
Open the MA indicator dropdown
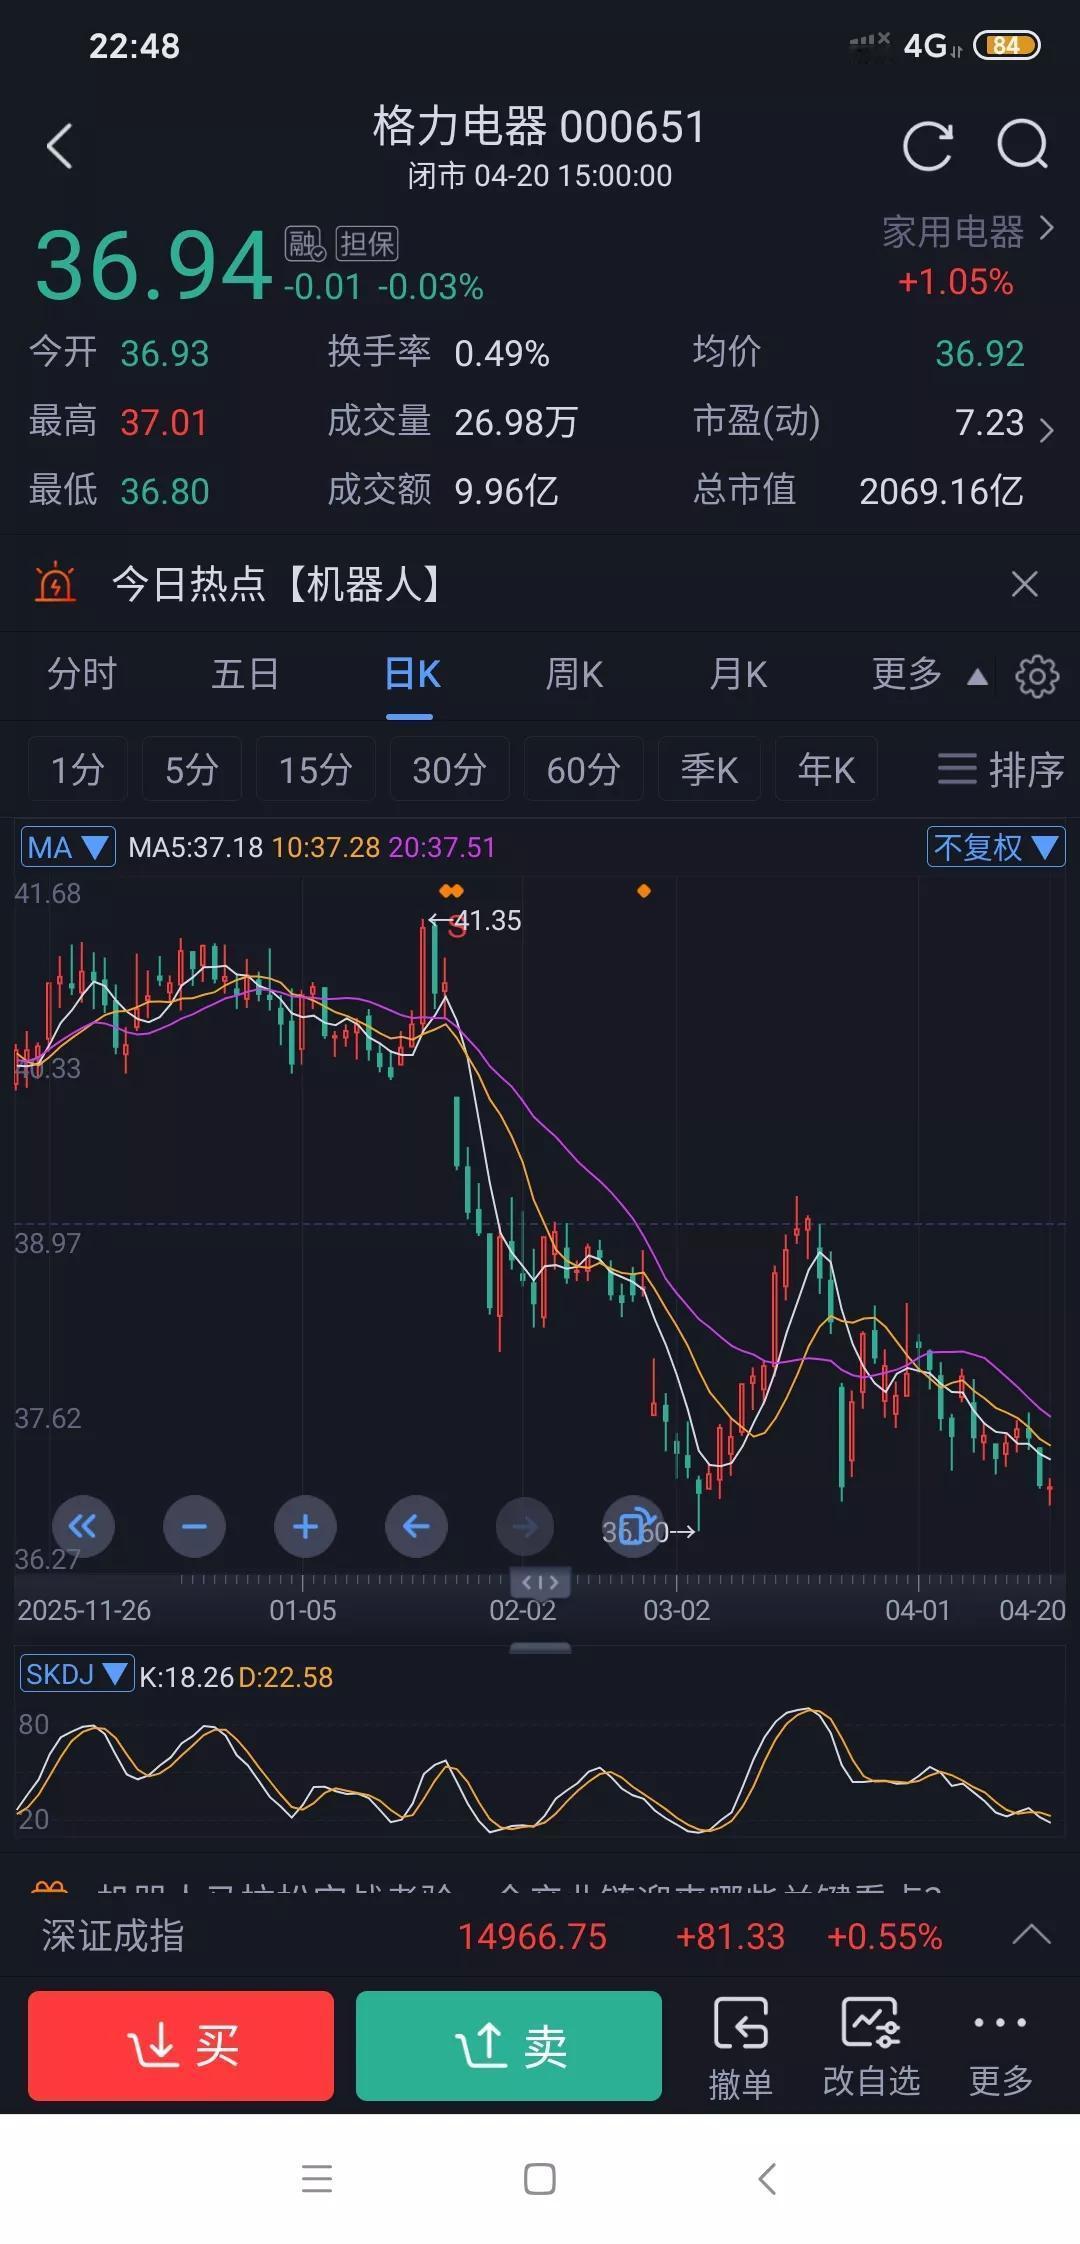[68, 848]
